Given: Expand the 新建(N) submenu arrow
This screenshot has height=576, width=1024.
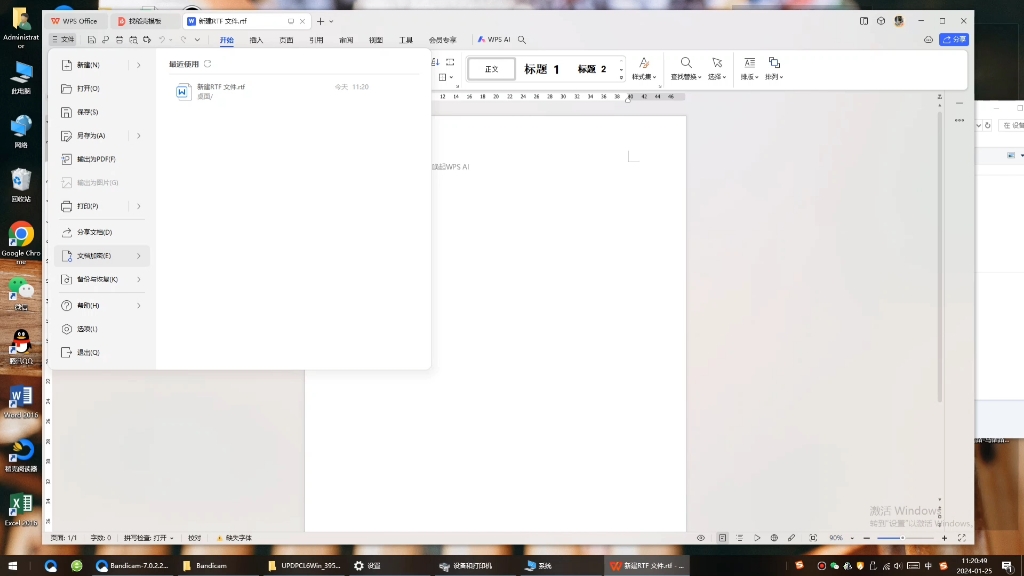Looking at the screenshot, I should click(138, 65).
